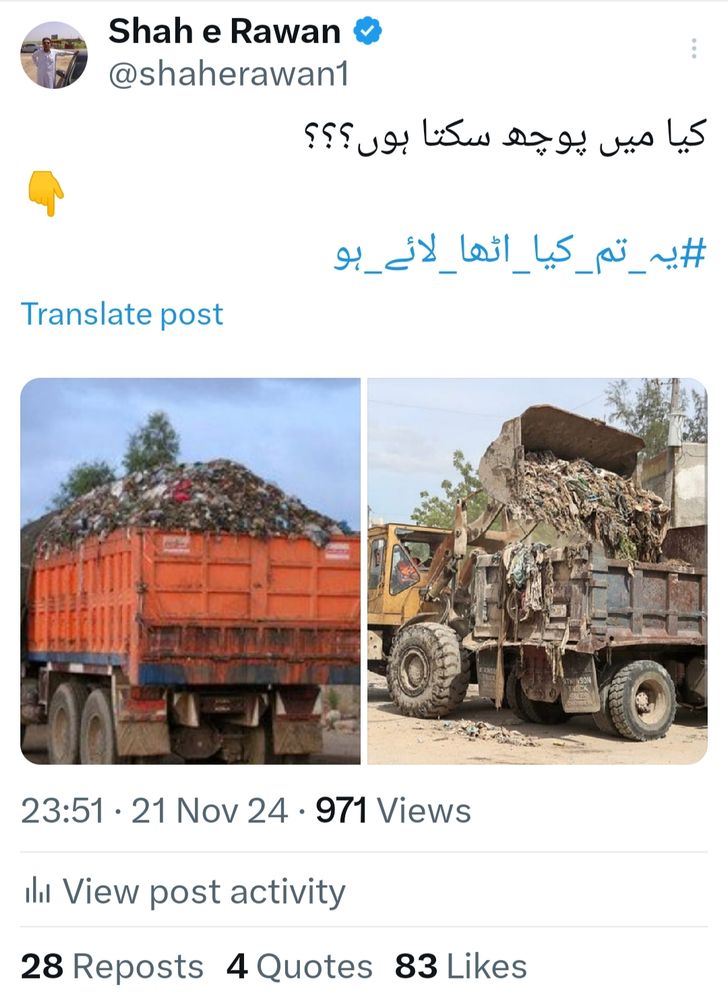View the 28 Reposts list
The width and height of the screenshot is (728, 1000).
coord(112,966)
